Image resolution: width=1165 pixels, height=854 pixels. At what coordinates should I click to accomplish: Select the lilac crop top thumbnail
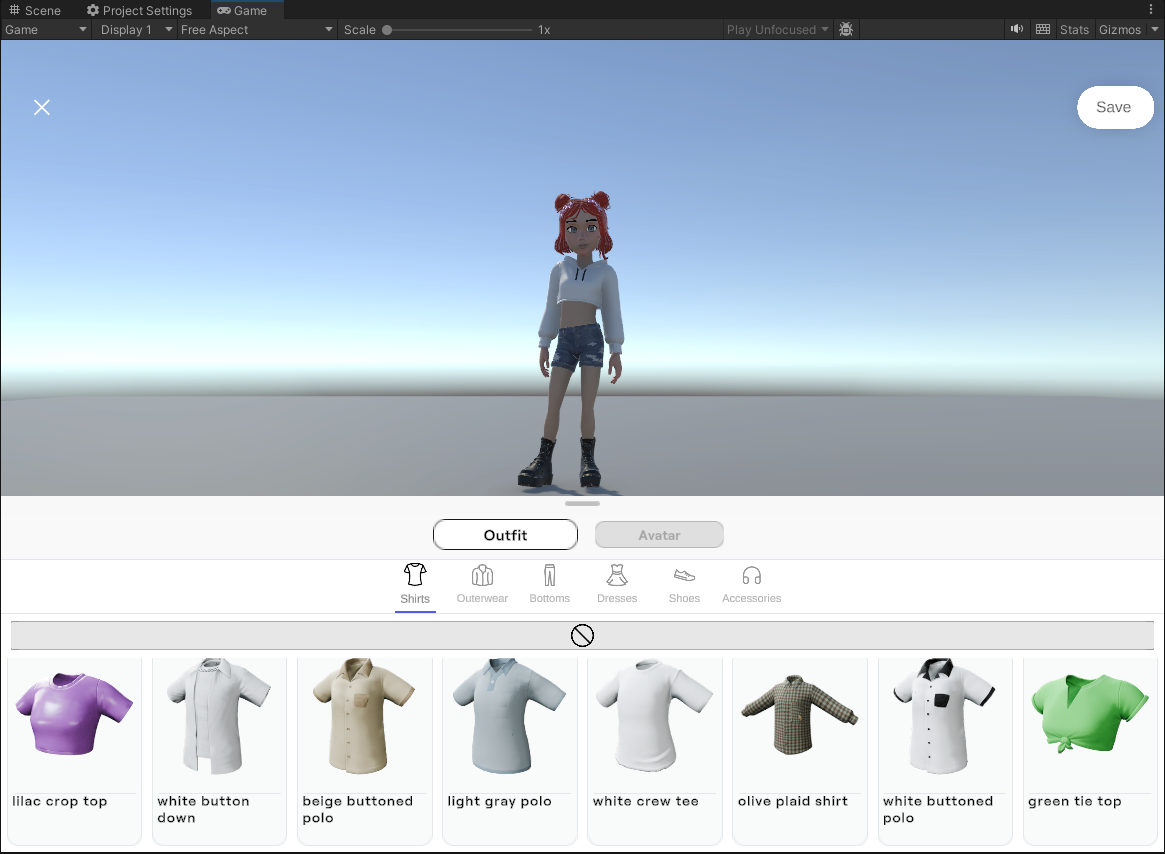coord(74,715)
